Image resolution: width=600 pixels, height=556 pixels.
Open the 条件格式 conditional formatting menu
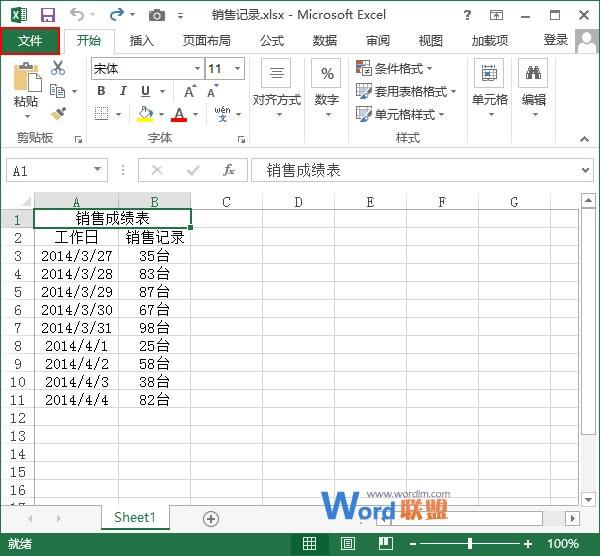click(394, 68)
